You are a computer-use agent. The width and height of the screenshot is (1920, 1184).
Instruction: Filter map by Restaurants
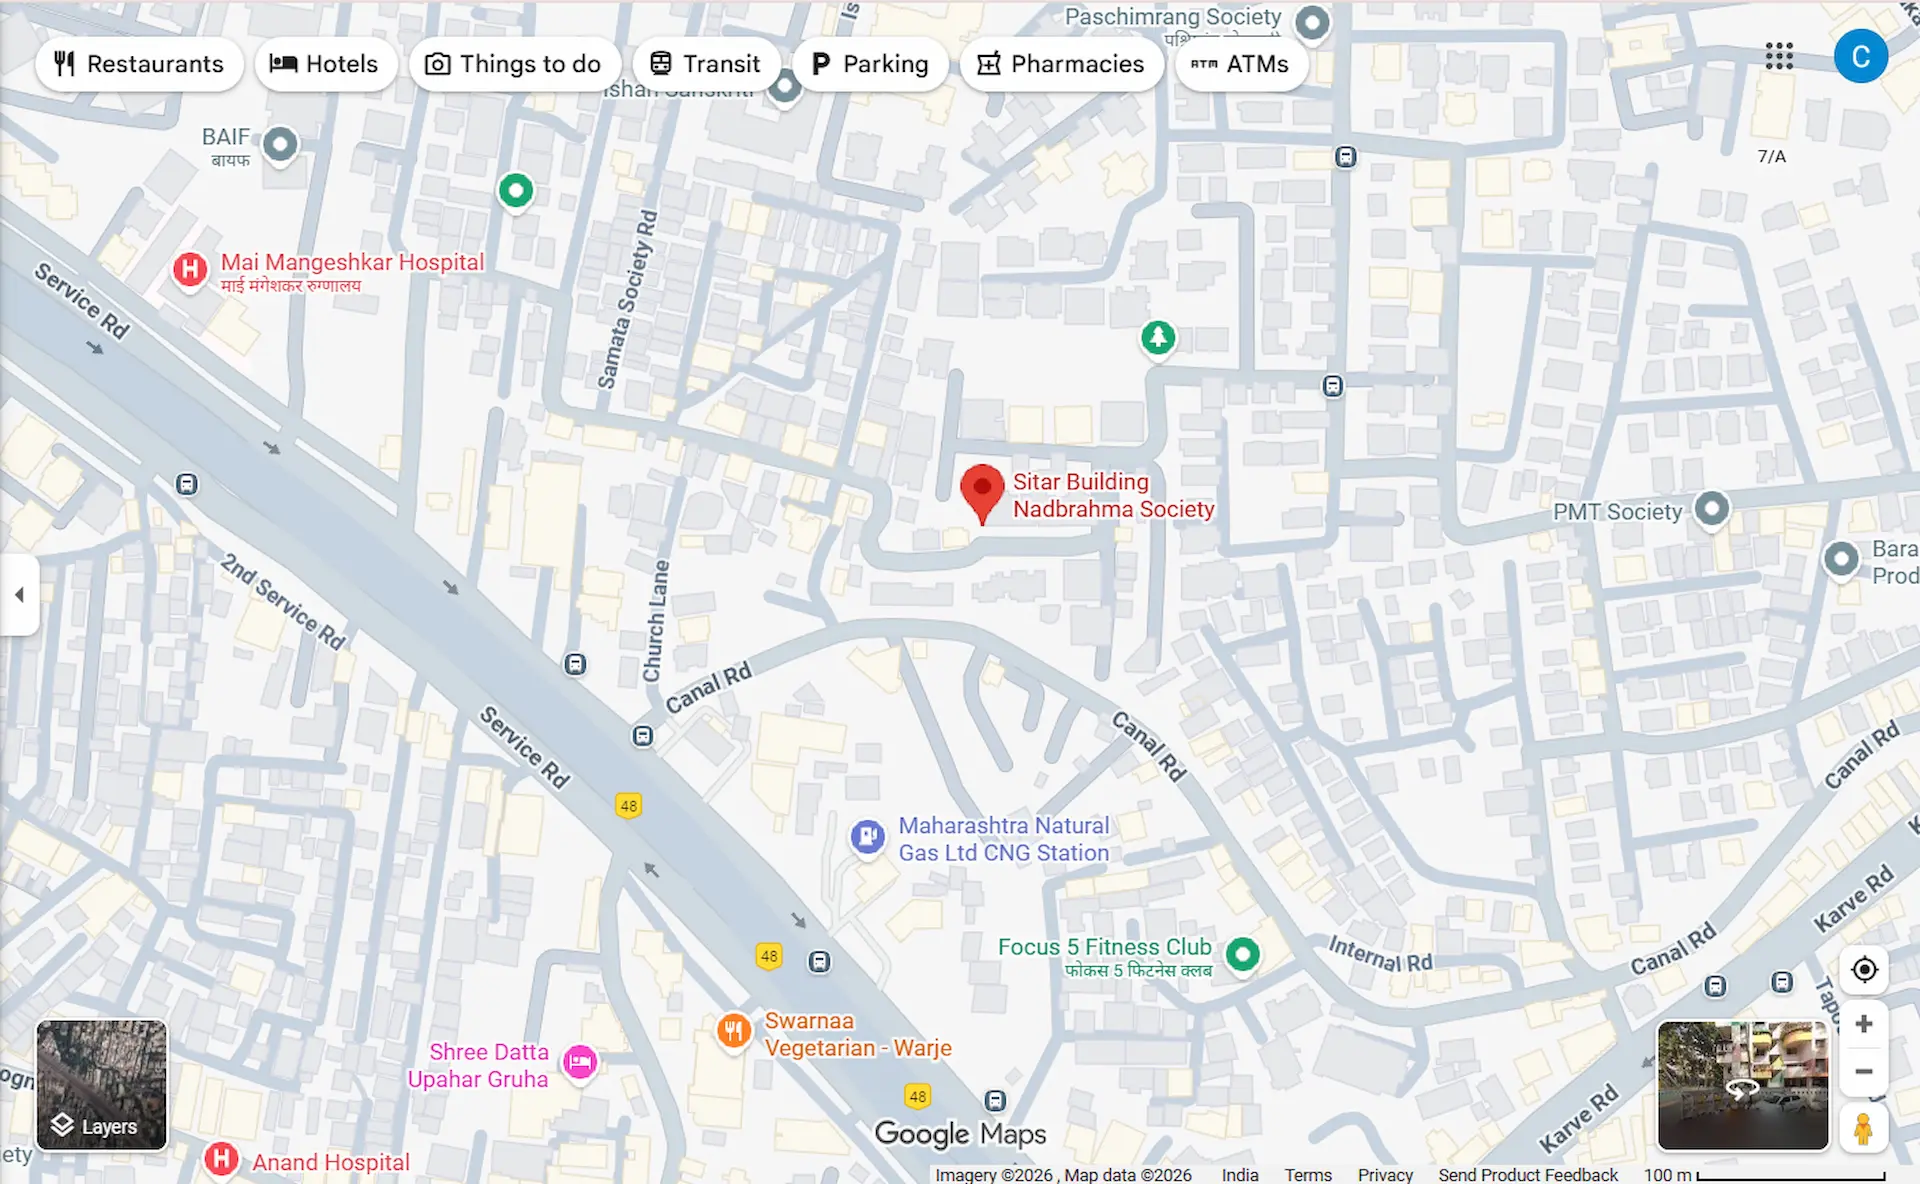139,64
